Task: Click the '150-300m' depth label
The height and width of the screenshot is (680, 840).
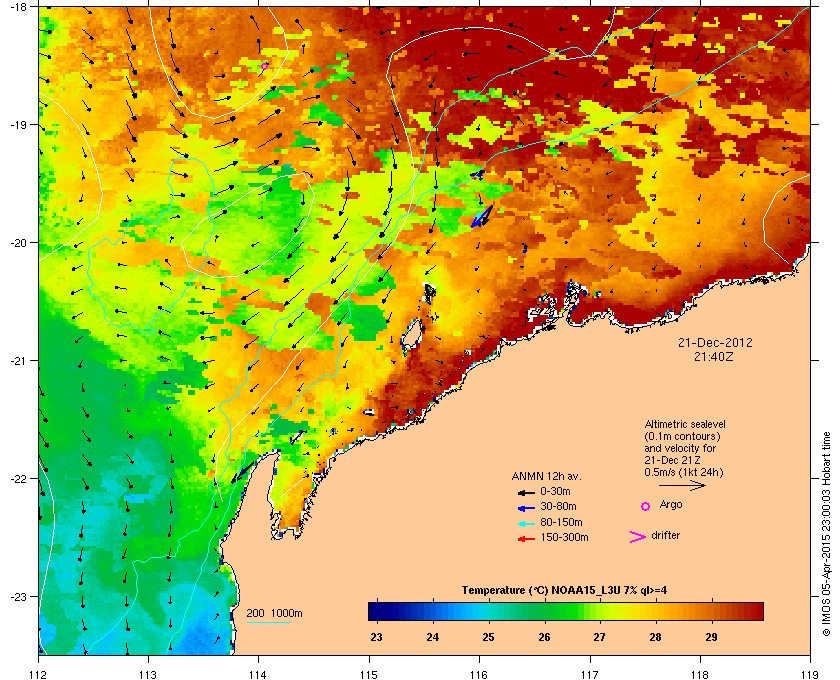Action: [564, 537]
